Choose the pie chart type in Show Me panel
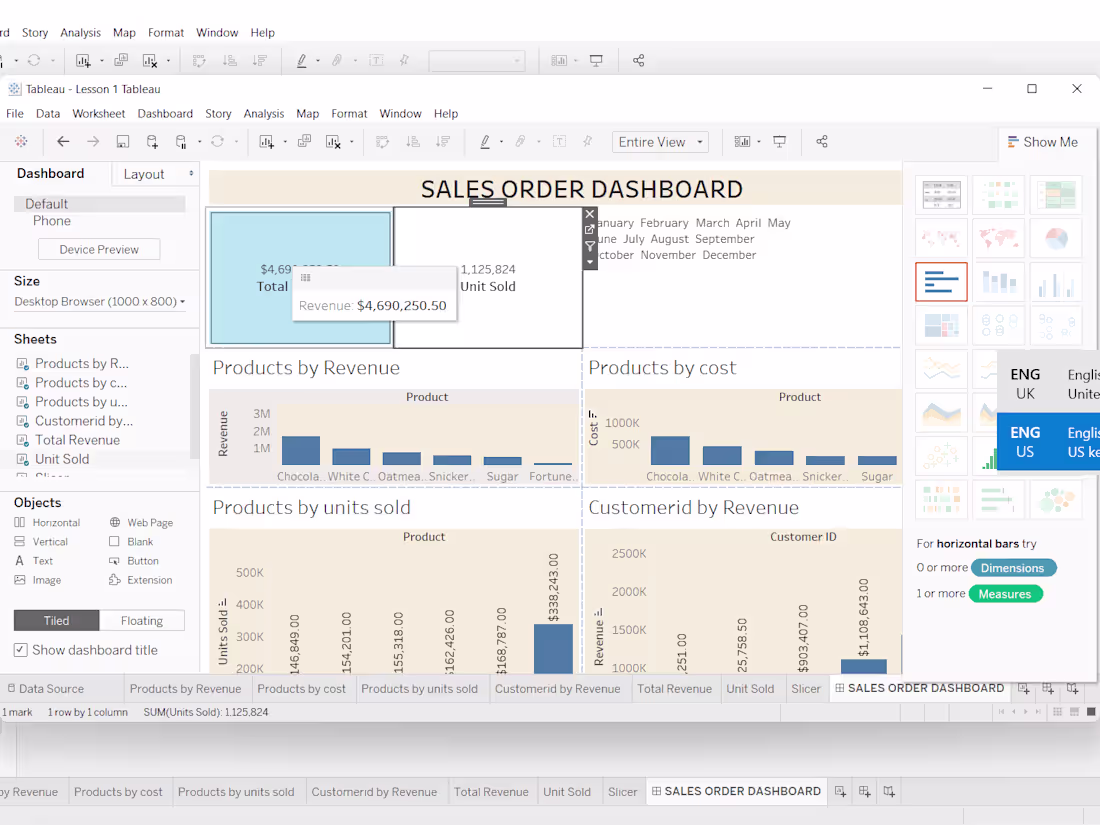 [x=1056, y=238]
